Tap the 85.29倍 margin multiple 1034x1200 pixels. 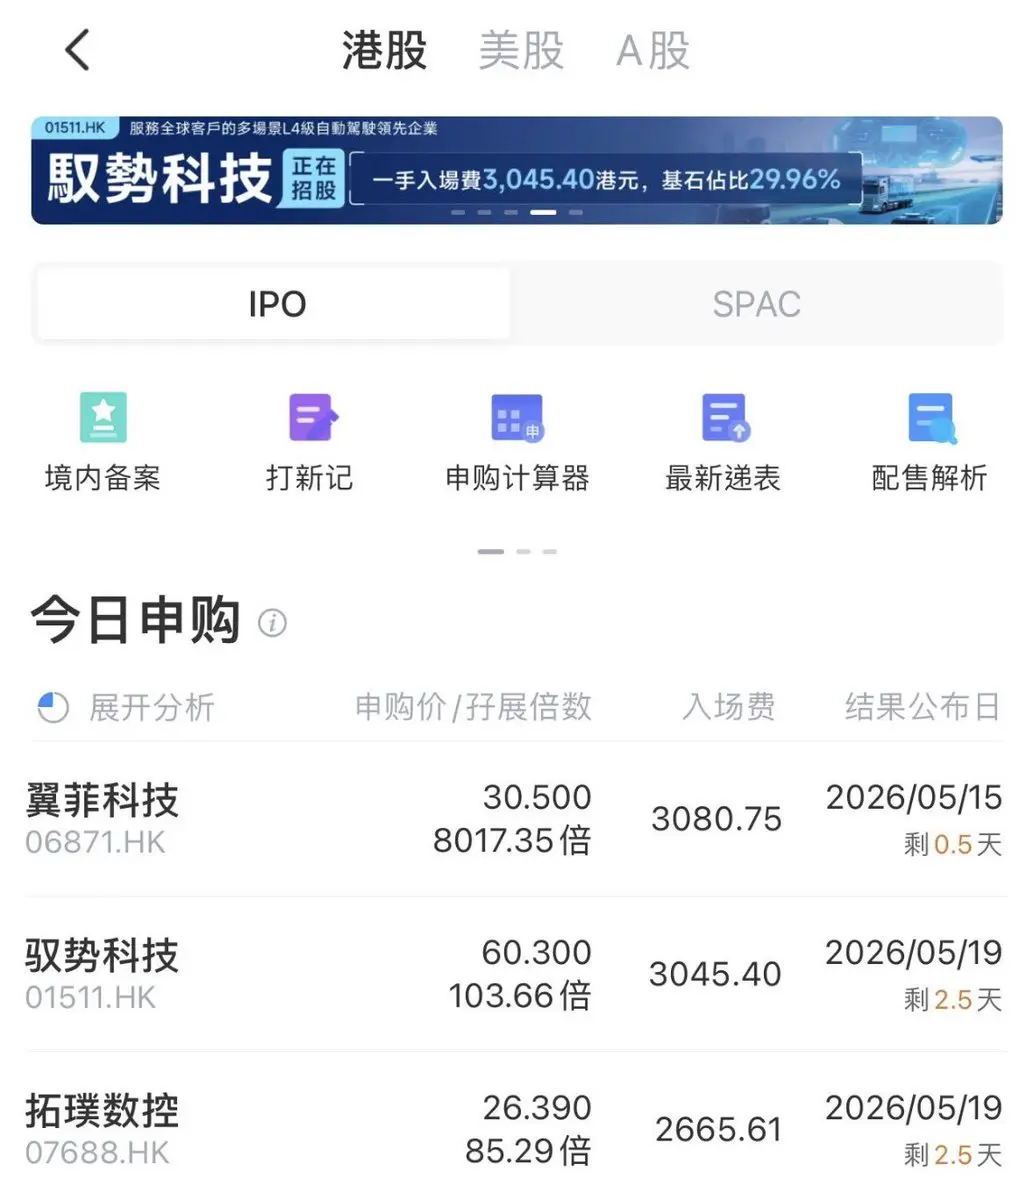[528, 1150]
